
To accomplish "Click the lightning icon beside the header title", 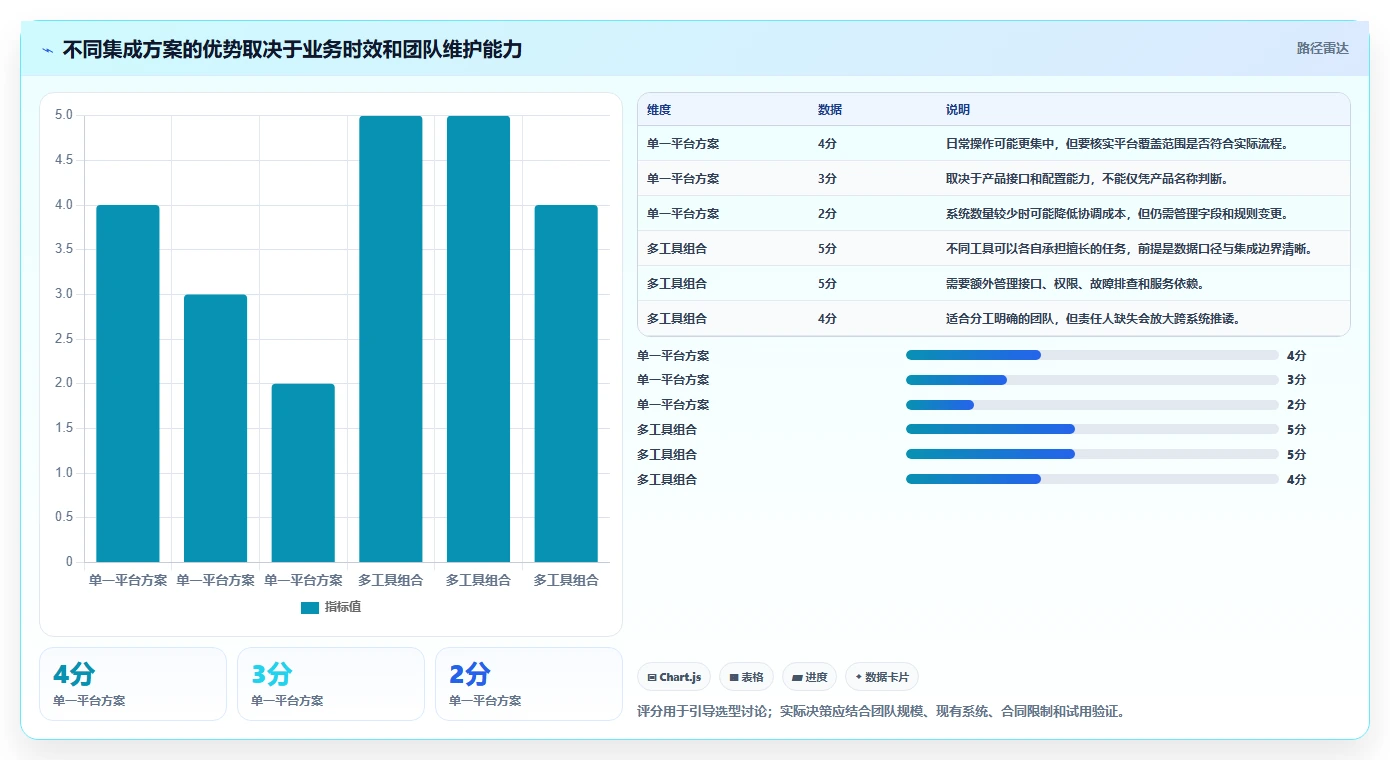I will tap(48, 50).
